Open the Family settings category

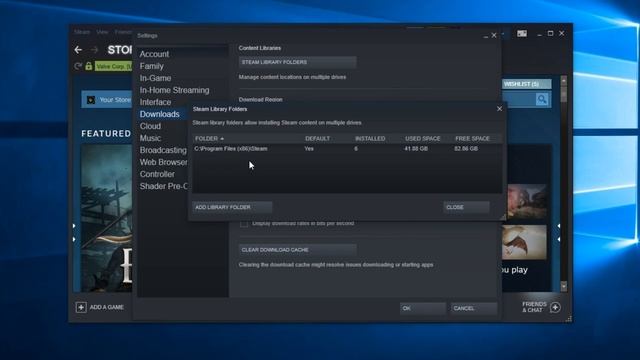(x=151, y=66)
